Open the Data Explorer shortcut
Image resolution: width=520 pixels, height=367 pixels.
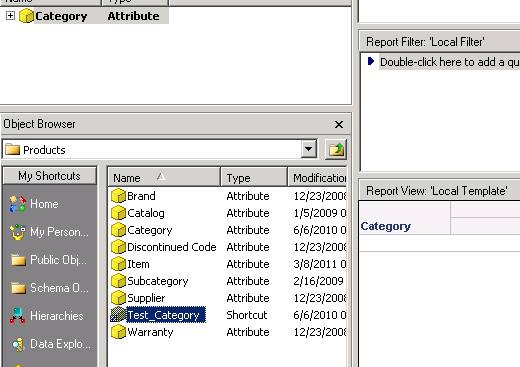51,344
